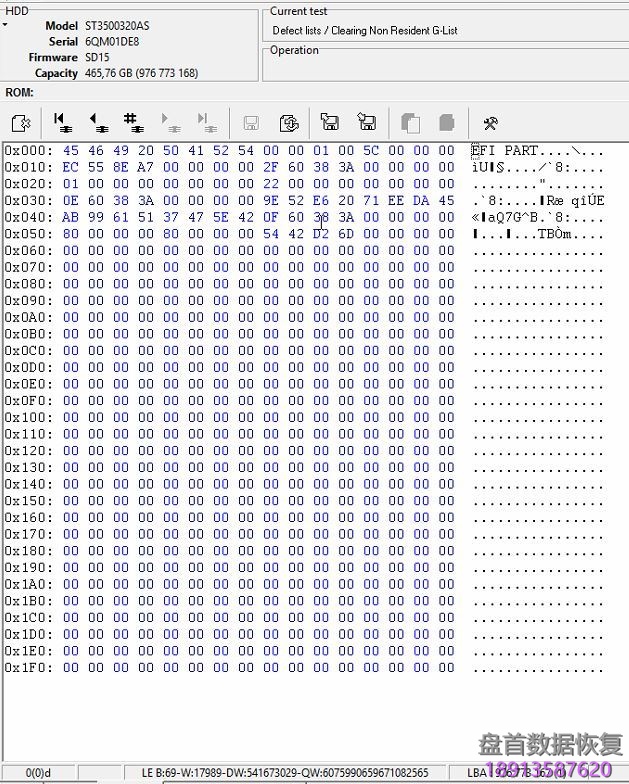Image resolution: width=629 pixels, height=784 pixels.
Task: Go to previous sector arrow icon
Action: point(98,123)
